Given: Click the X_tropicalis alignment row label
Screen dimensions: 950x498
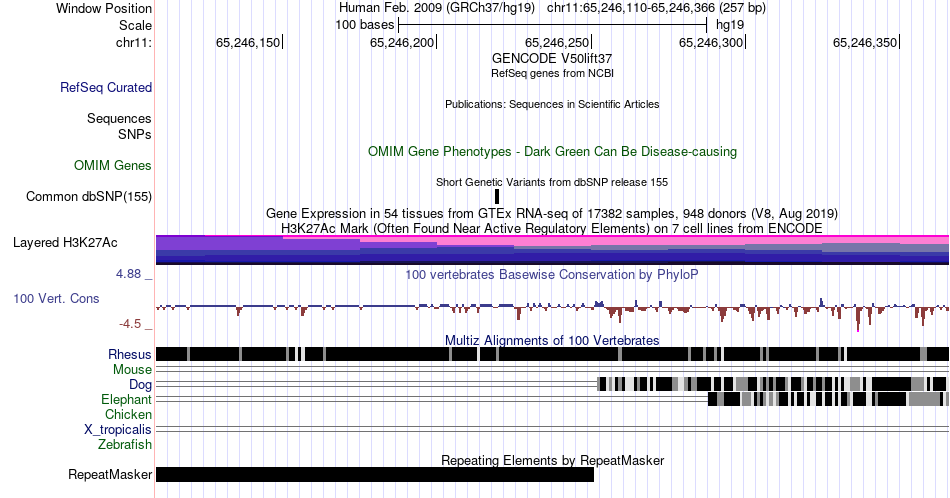Looking at the screenshot, I should tap(118, 430).
